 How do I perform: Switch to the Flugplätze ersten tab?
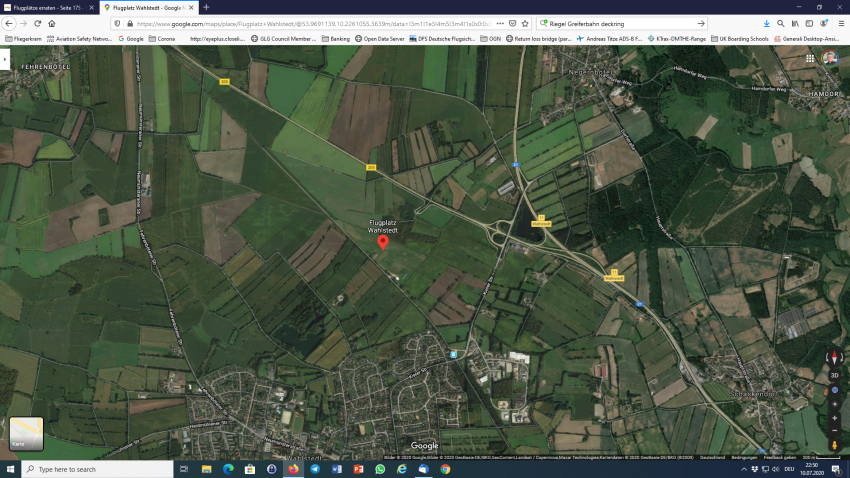pyautogui.click(x=47, y=8)
